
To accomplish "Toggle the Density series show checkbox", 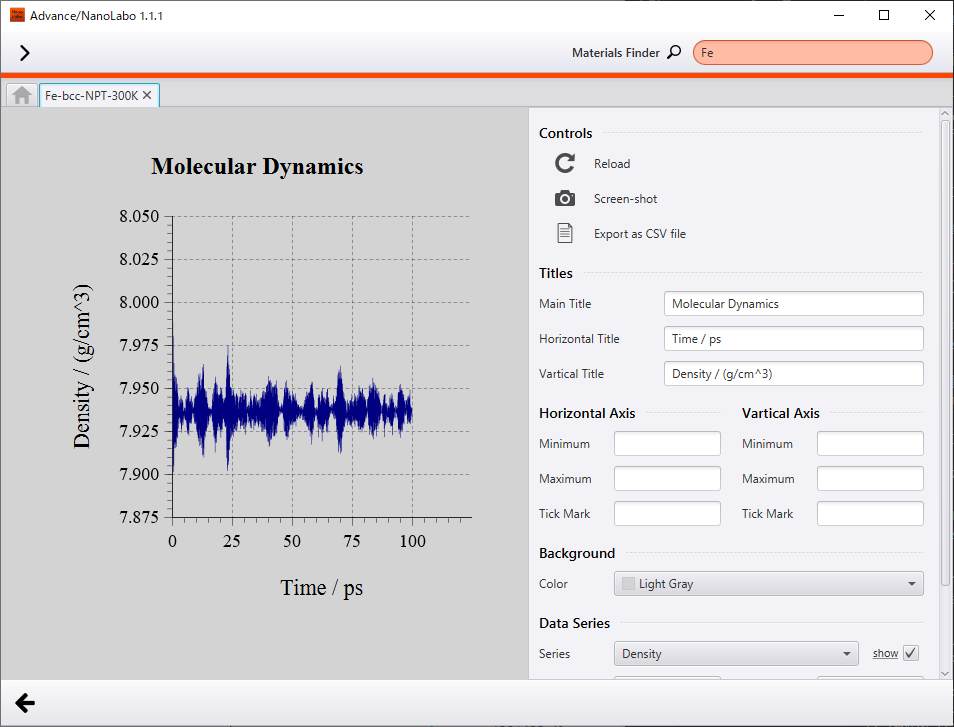I will (x=911, y=653).
